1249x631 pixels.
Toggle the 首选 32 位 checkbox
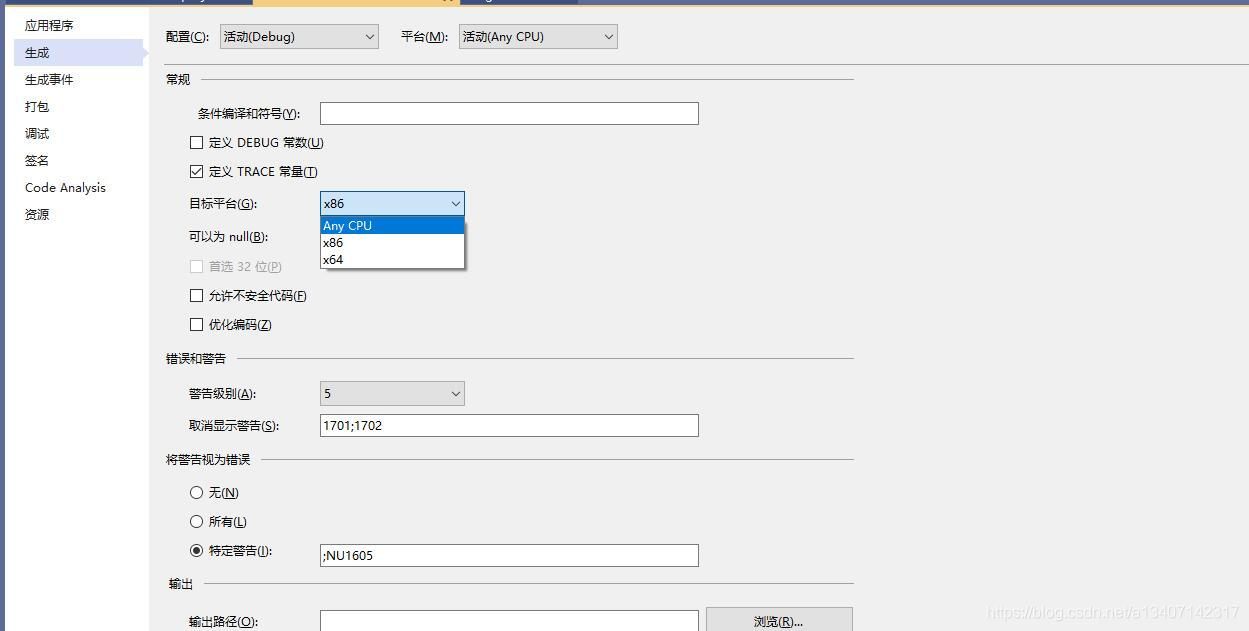(x=196, y=266)
